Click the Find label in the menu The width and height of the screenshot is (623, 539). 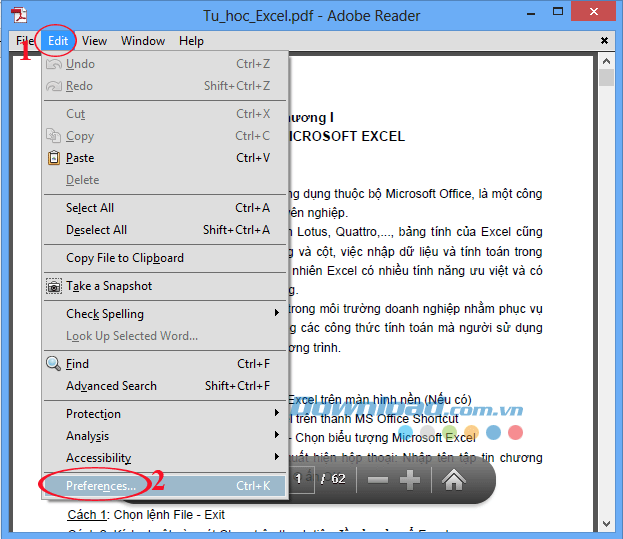77,364
